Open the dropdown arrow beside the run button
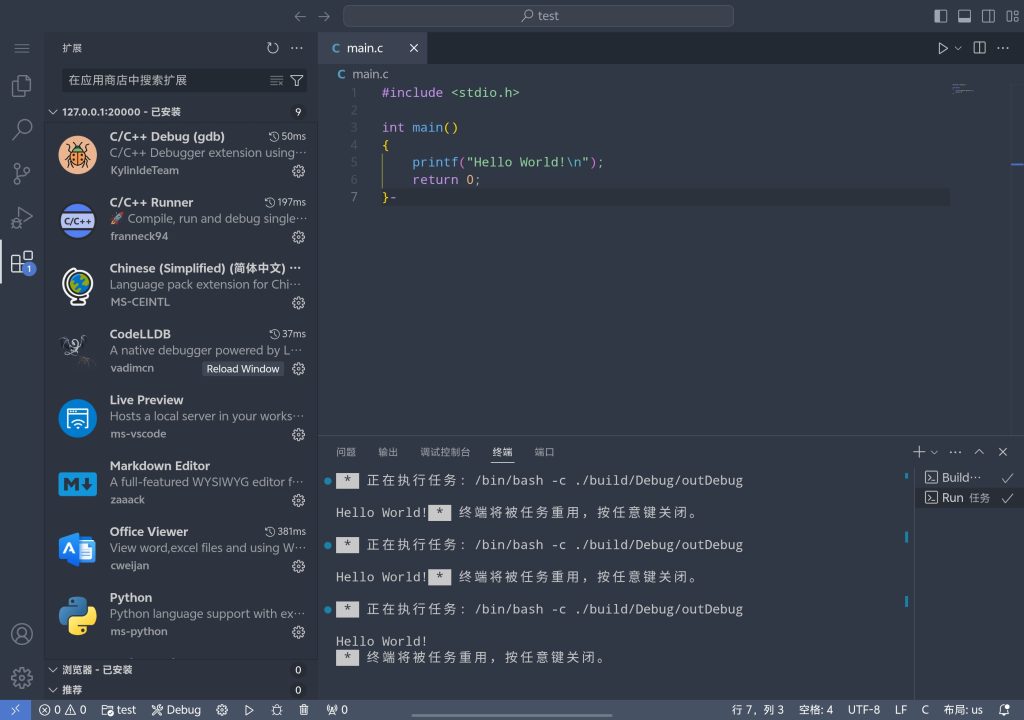This screenshot has width=1024, height=720. 958,48
